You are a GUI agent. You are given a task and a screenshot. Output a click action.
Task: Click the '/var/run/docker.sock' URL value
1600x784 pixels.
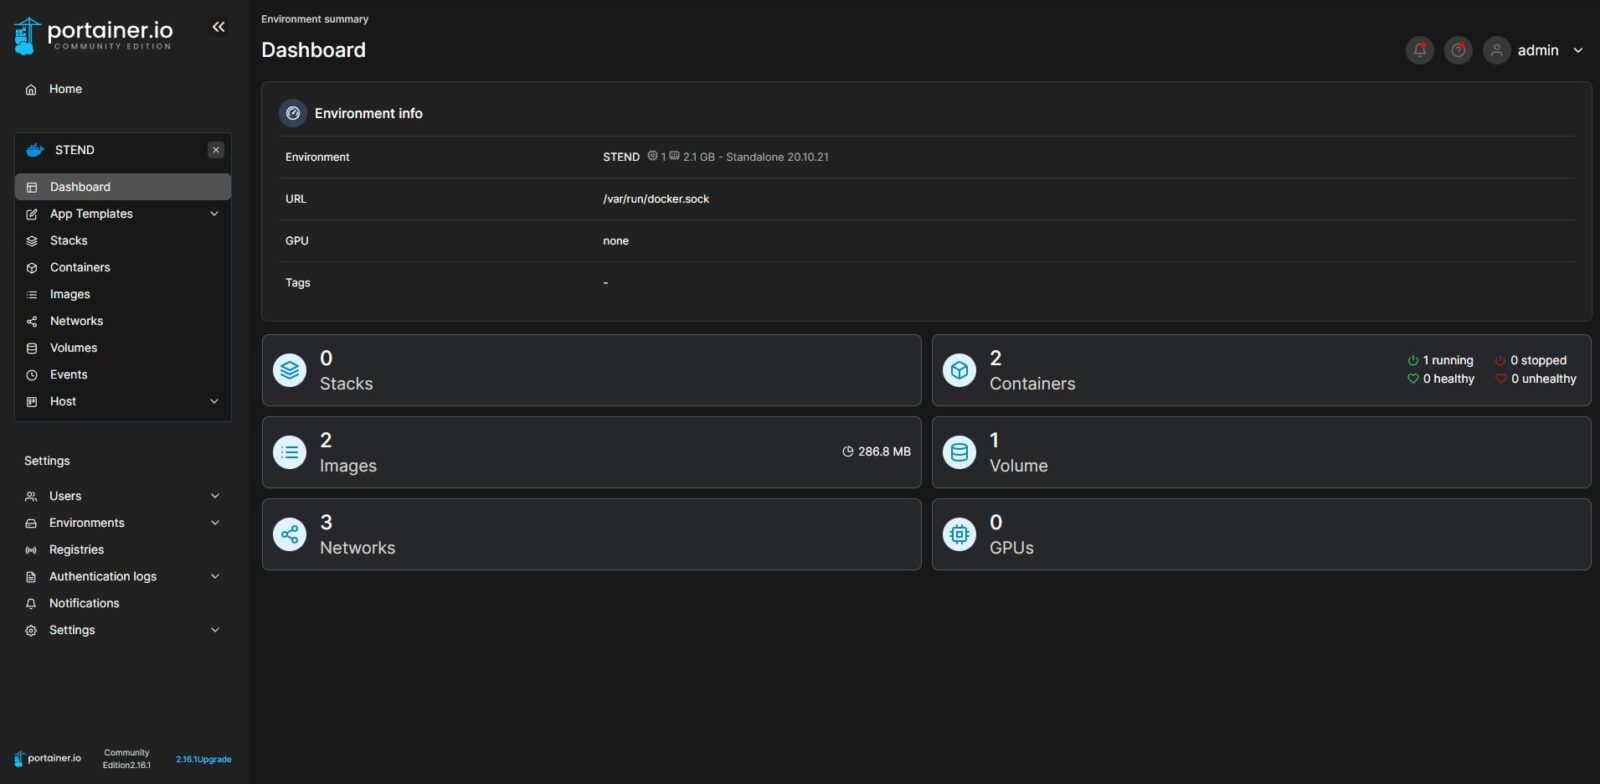656,199
